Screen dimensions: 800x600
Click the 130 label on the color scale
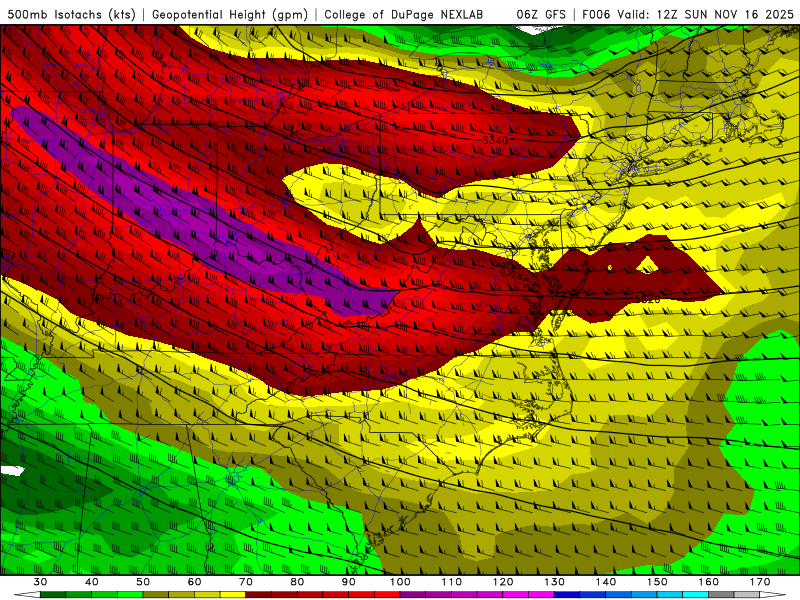click(x=555, y=582)
